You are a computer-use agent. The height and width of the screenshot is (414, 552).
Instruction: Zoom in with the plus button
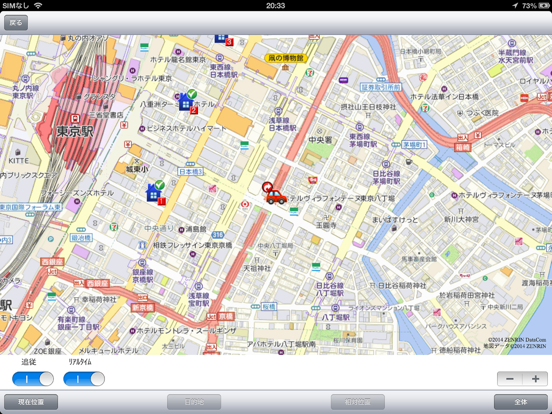pos(535,379)
